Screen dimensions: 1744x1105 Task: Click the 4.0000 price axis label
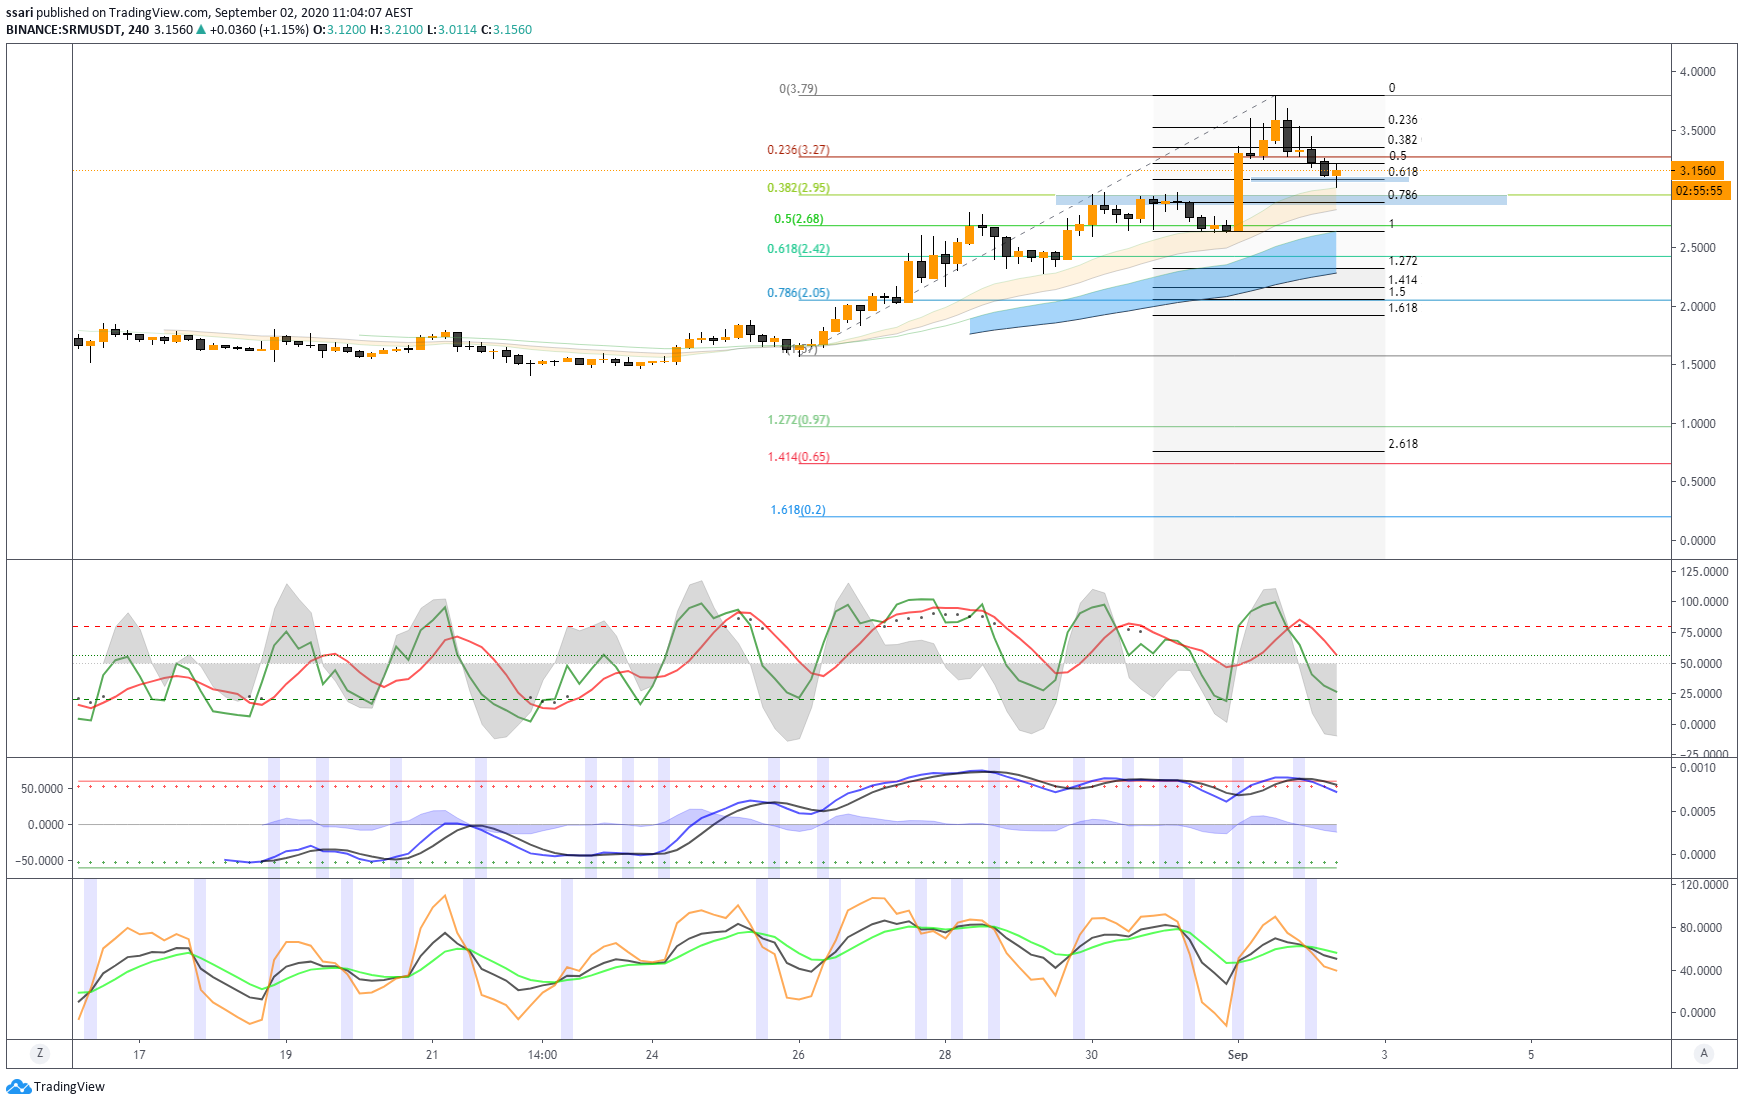(x=1698, y=72)
